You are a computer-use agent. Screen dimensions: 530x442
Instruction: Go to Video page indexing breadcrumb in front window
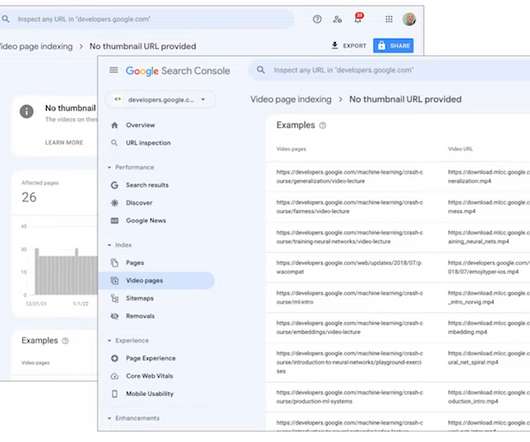pos(291,99)
